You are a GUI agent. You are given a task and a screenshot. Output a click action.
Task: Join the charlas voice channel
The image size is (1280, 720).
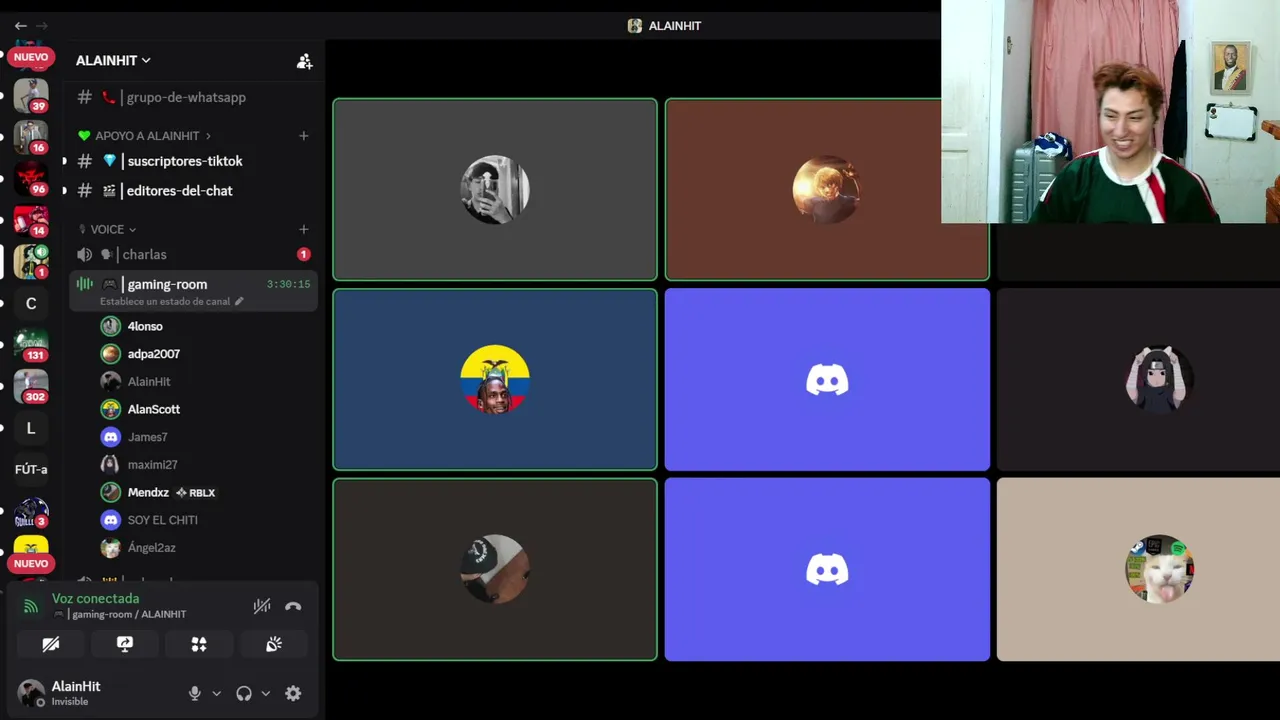(x=193, y=254)
